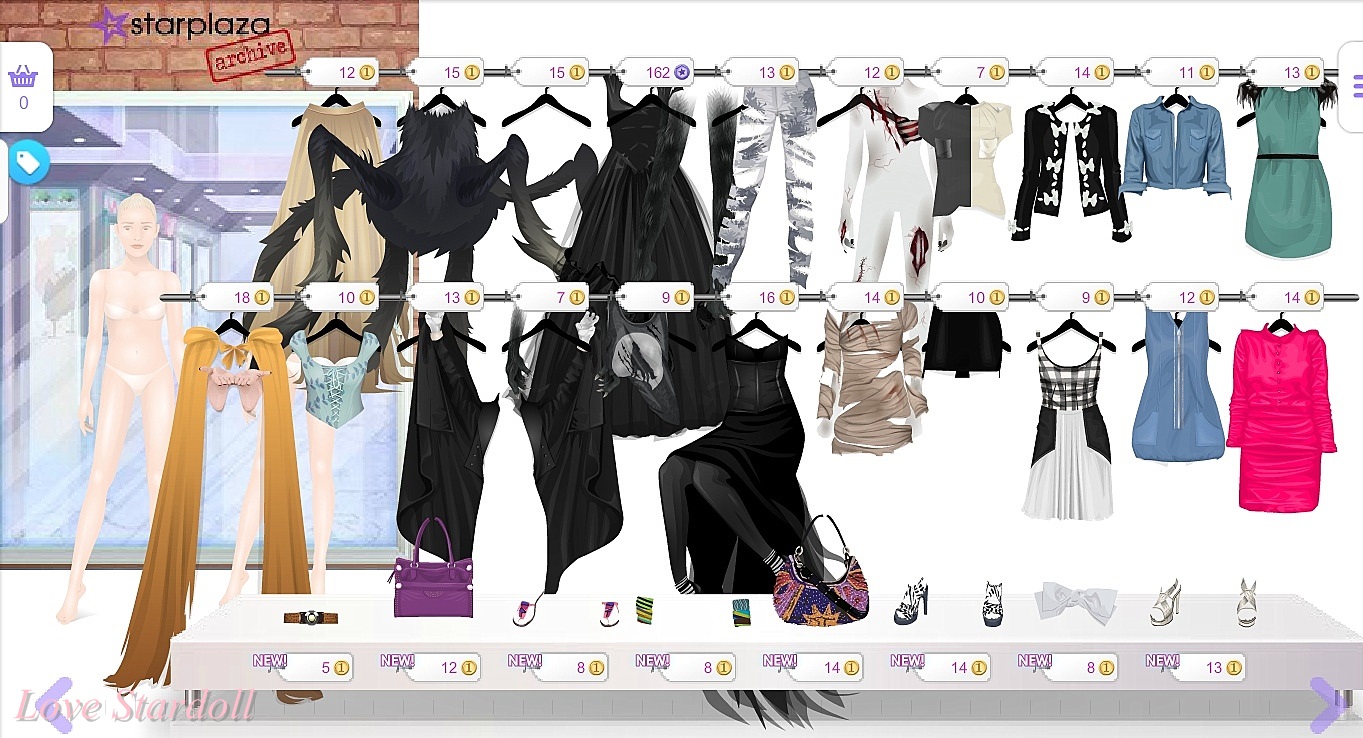Screen dimensions: 1363x738
Task: Pick the checkered top white skirt dress
Action: 1068,425
